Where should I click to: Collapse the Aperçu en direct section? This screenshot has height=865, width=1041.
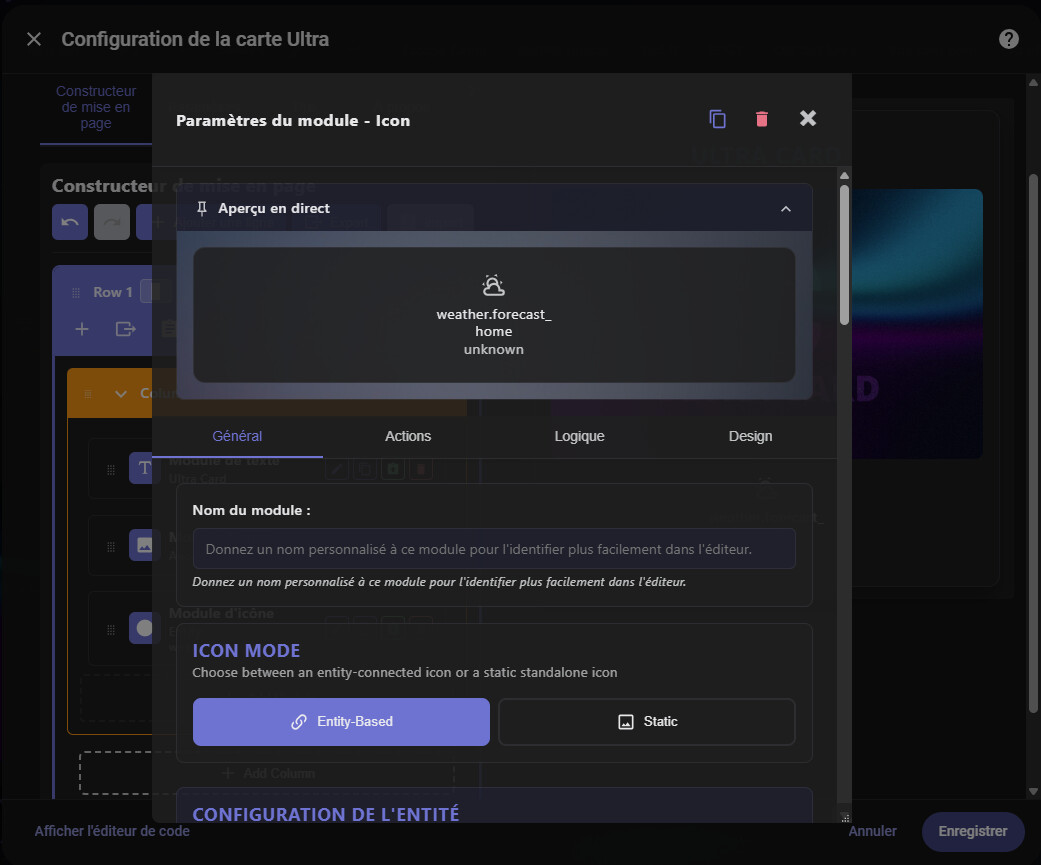pyautogui.click(x=785, y=208)
